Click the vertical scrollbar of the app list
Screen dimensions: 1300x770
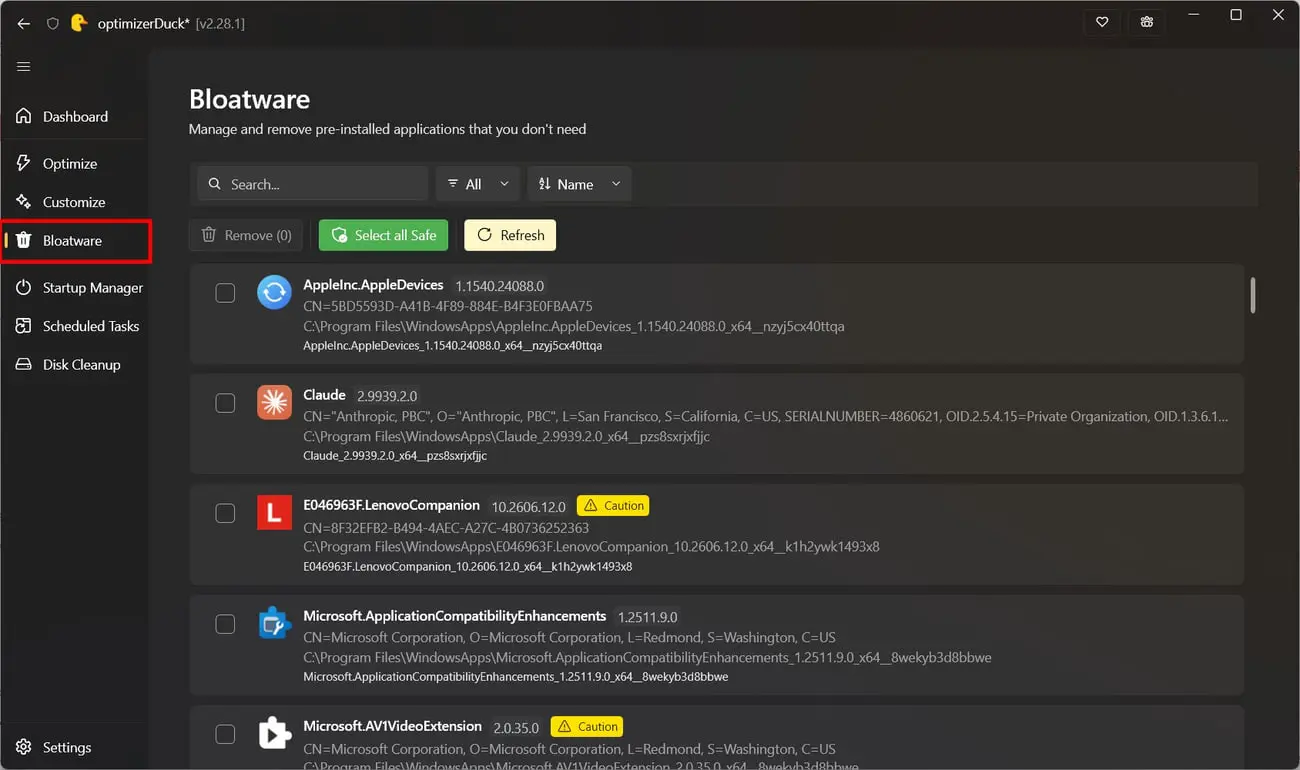[1252, 295]
